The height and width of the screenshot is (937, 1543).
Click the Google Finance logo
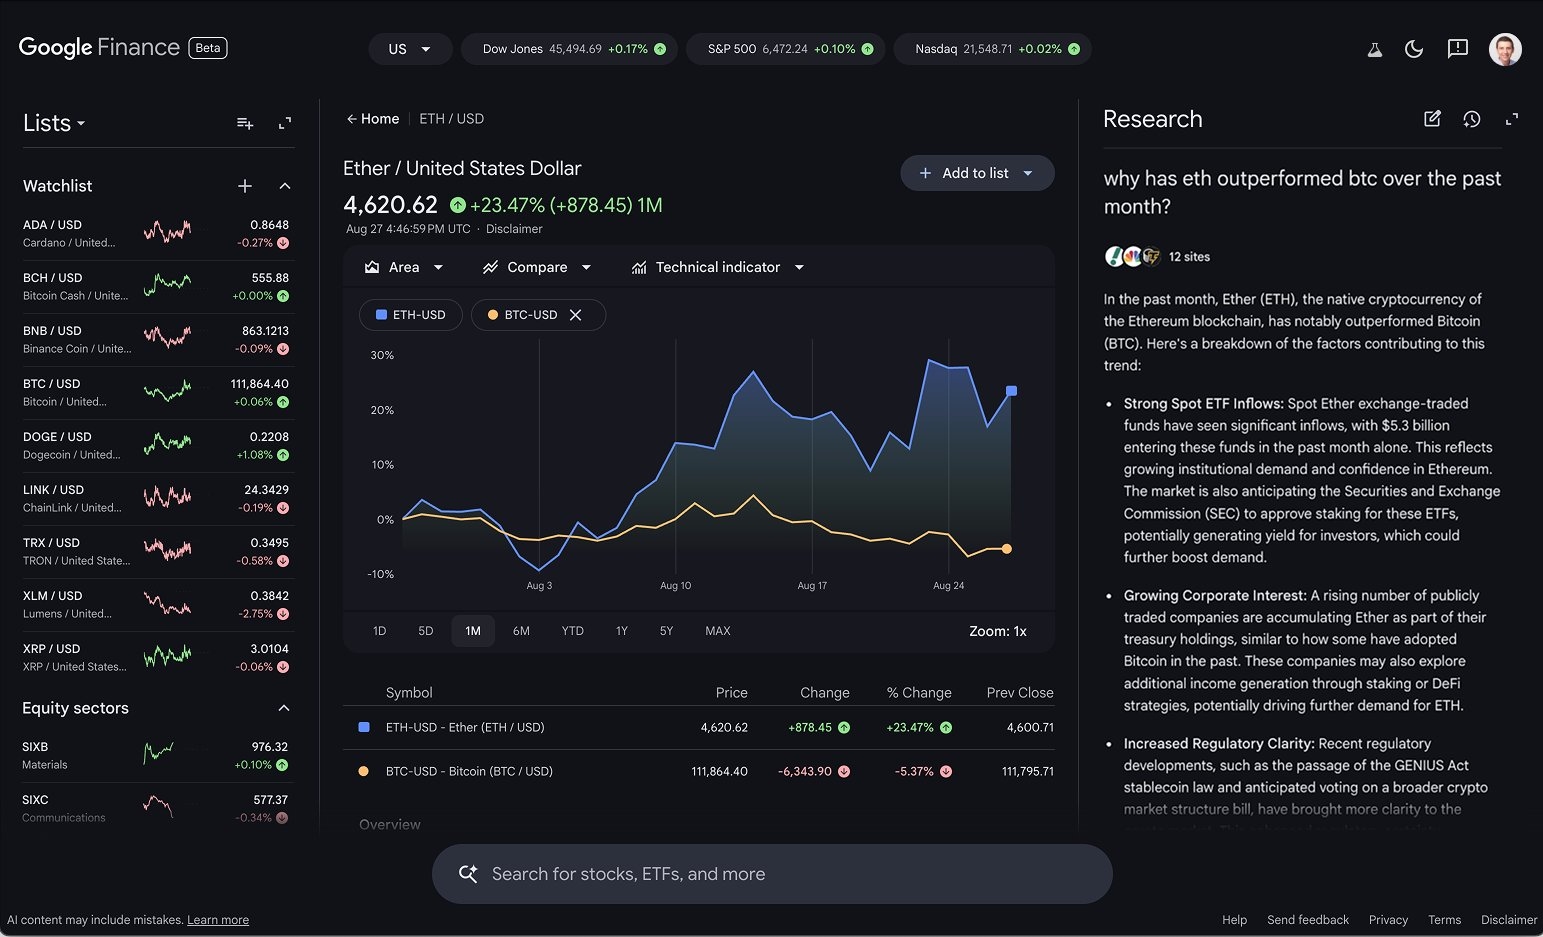99,47
